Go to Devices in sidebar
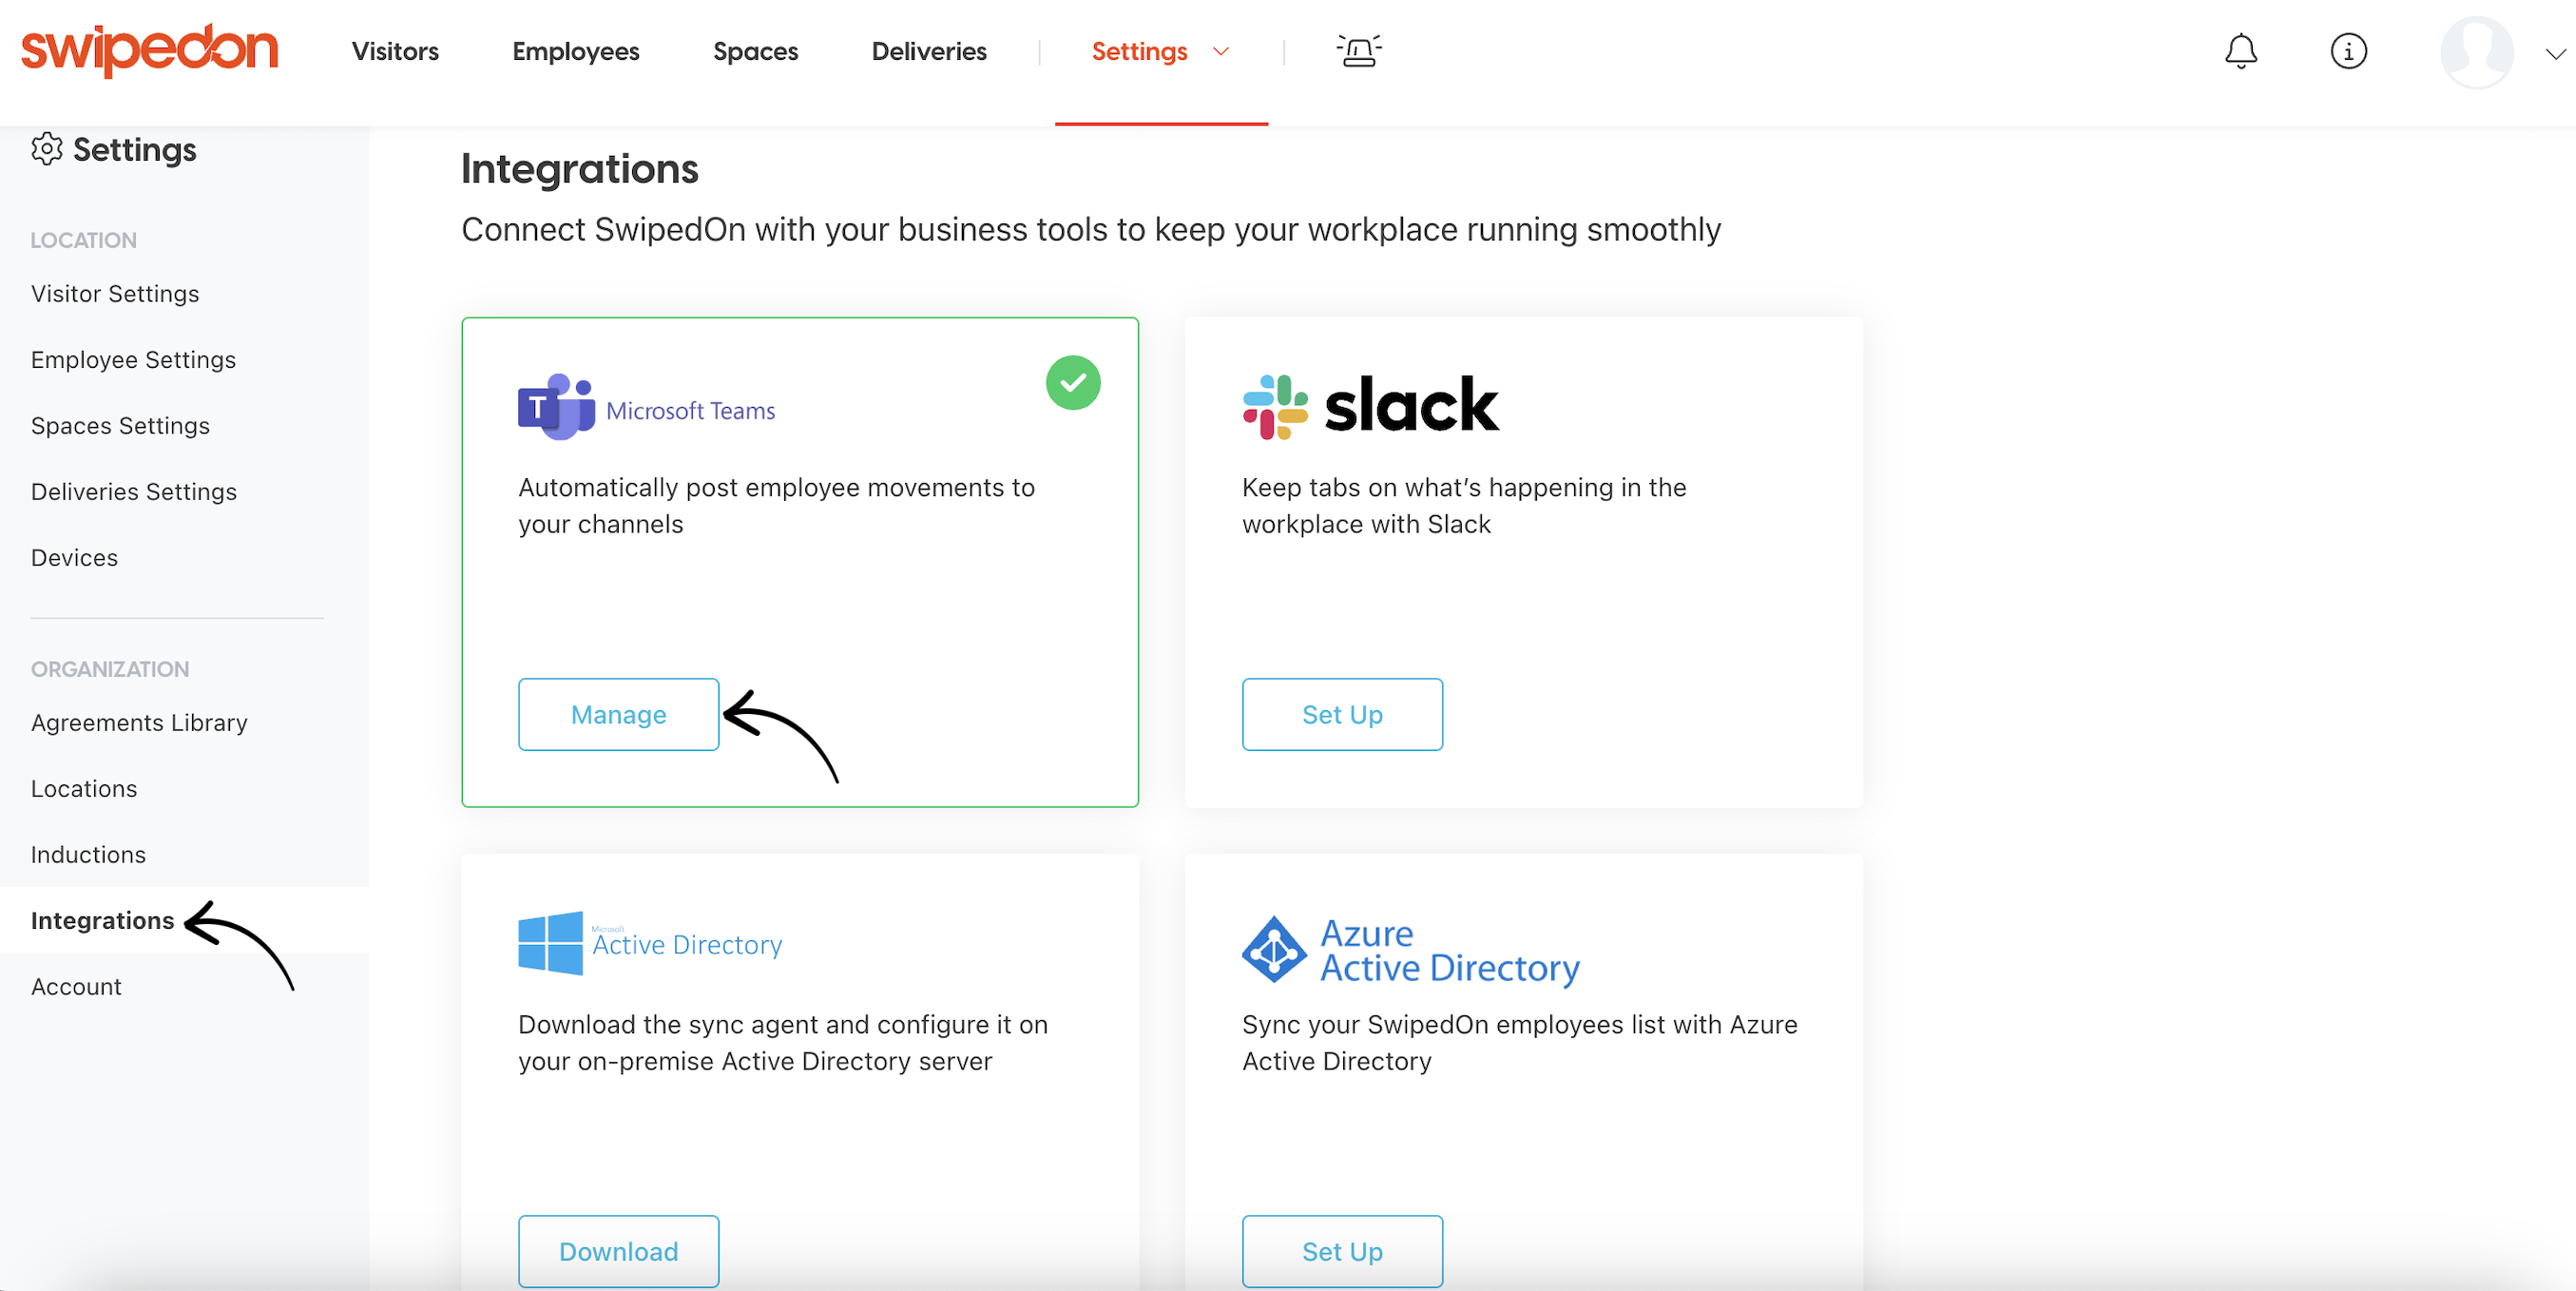Screen dimensions: 2576x1291 coord(74,558)
